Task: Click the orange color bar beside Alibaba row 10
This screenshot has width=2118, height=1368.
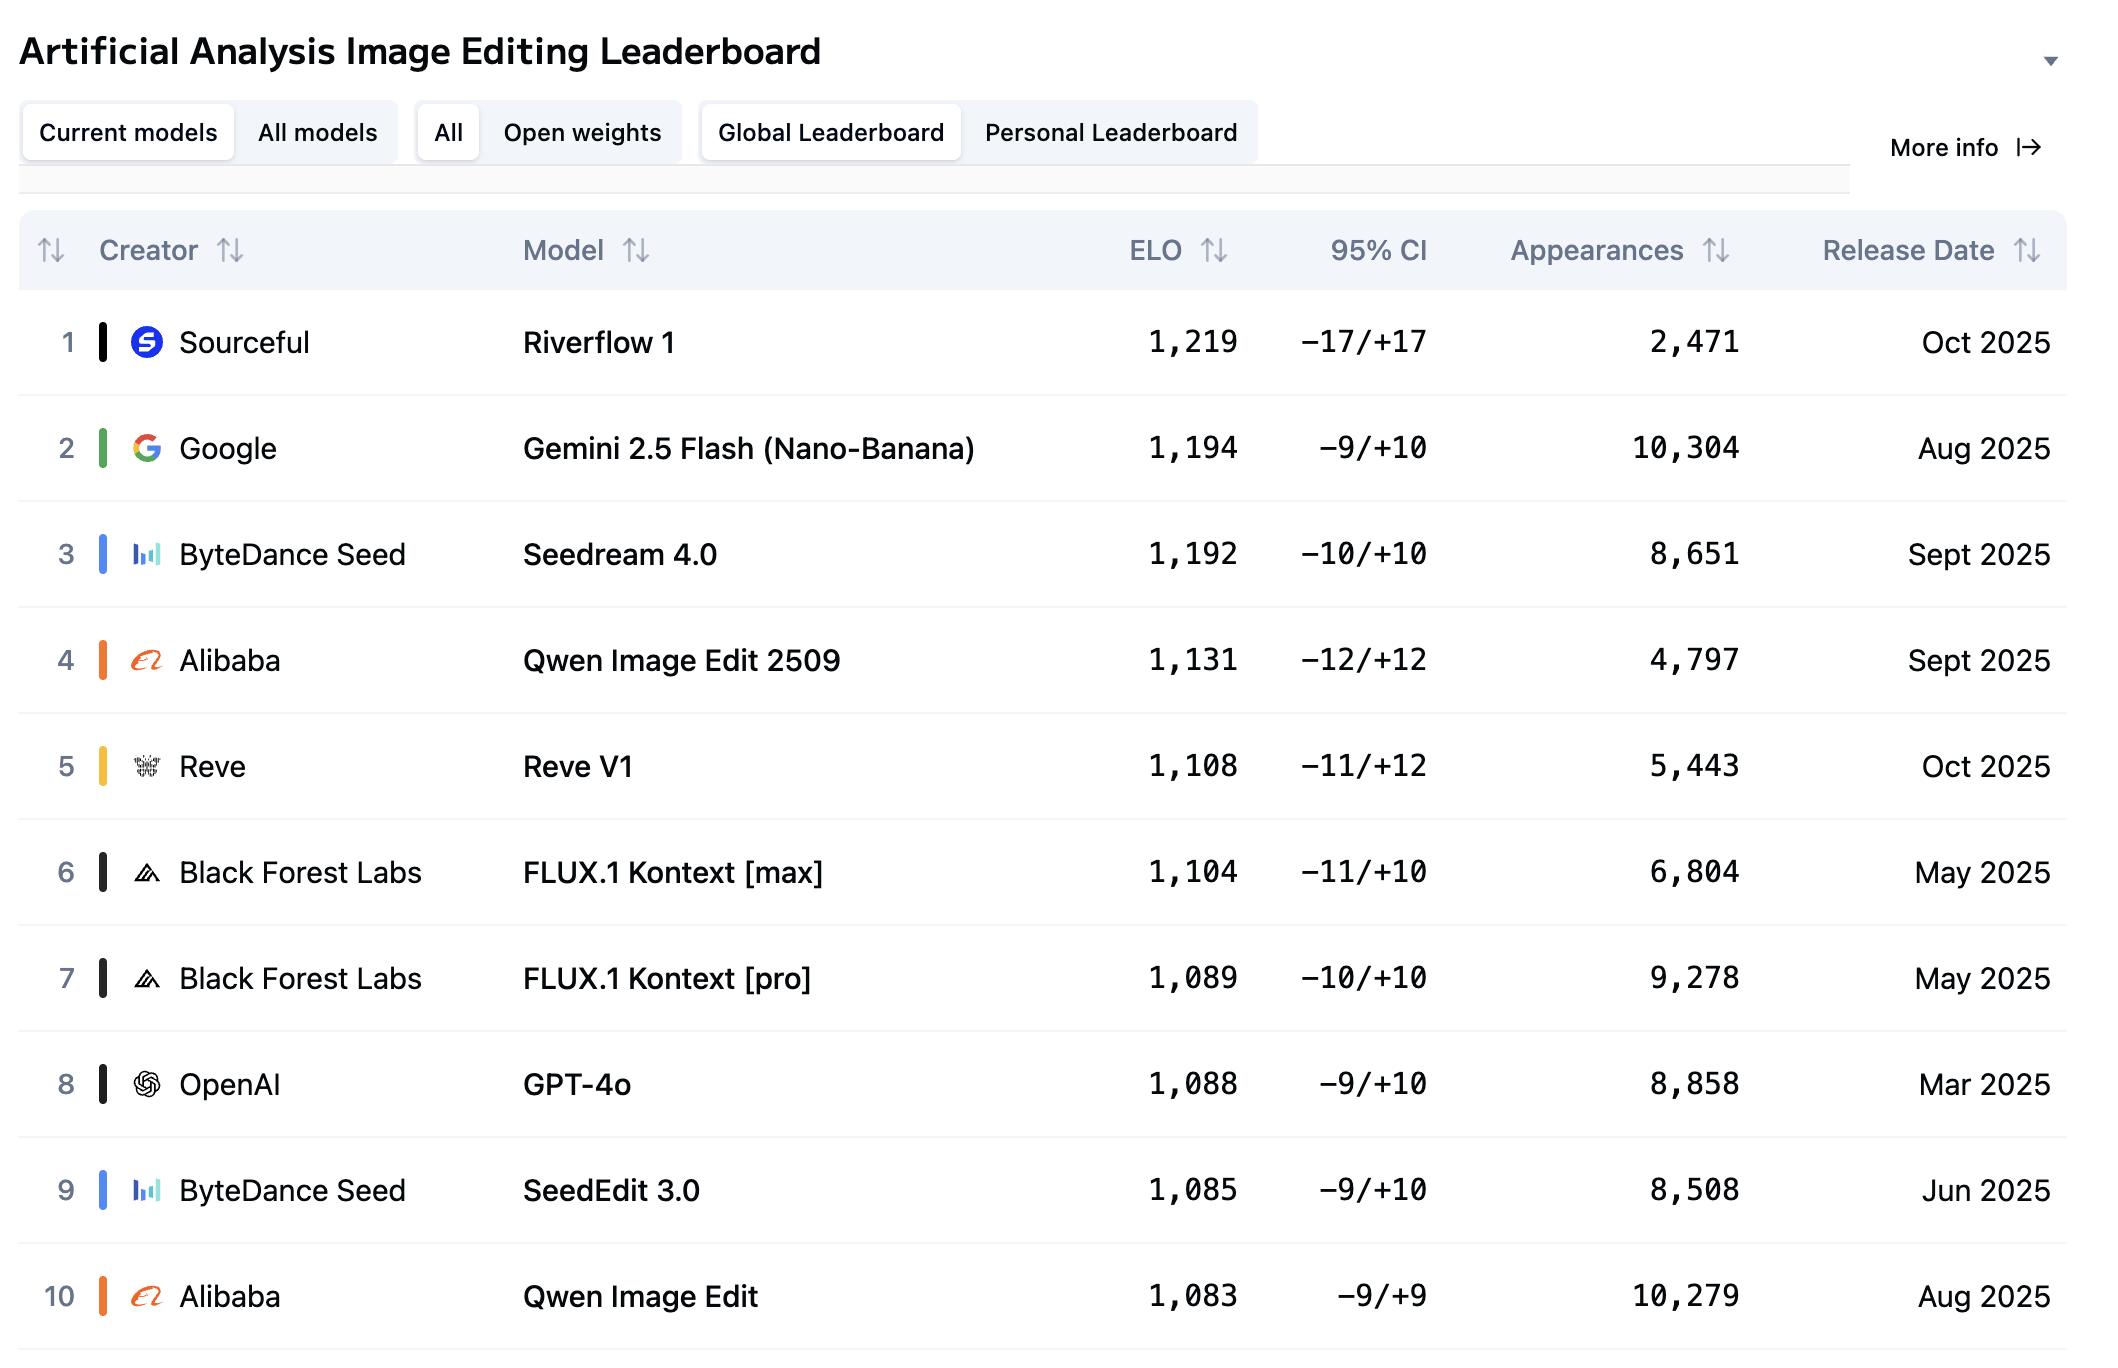Action: click(x=103, y=1296)
